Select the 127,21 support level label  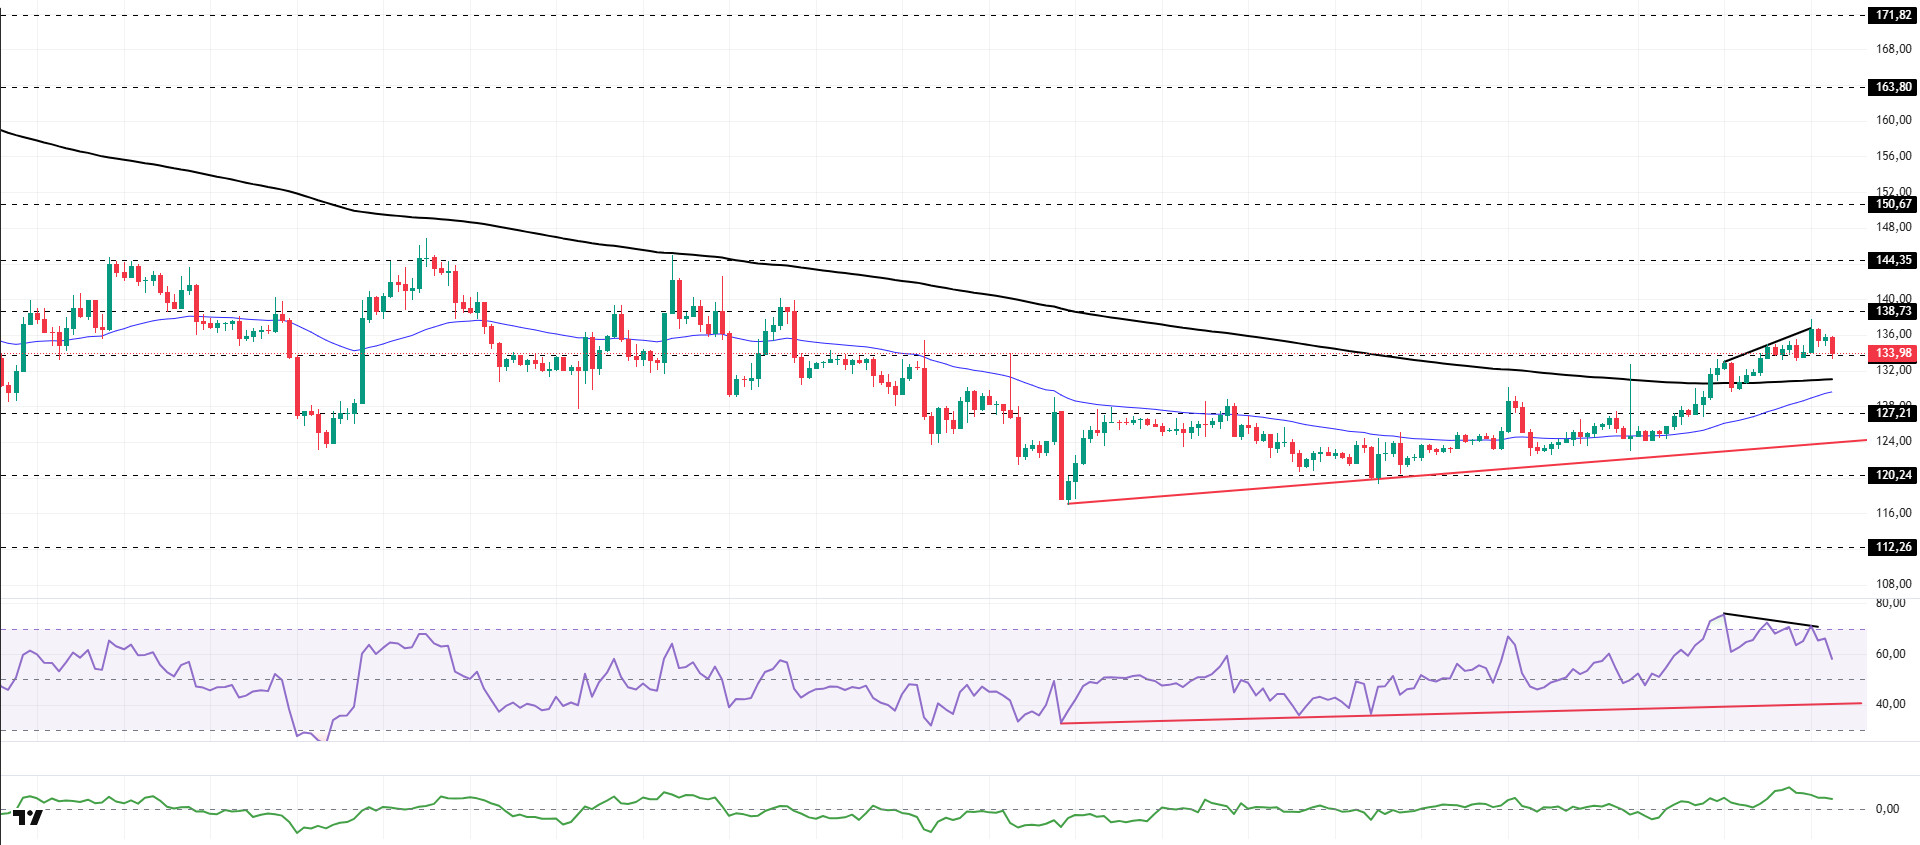click(1893, 413)
